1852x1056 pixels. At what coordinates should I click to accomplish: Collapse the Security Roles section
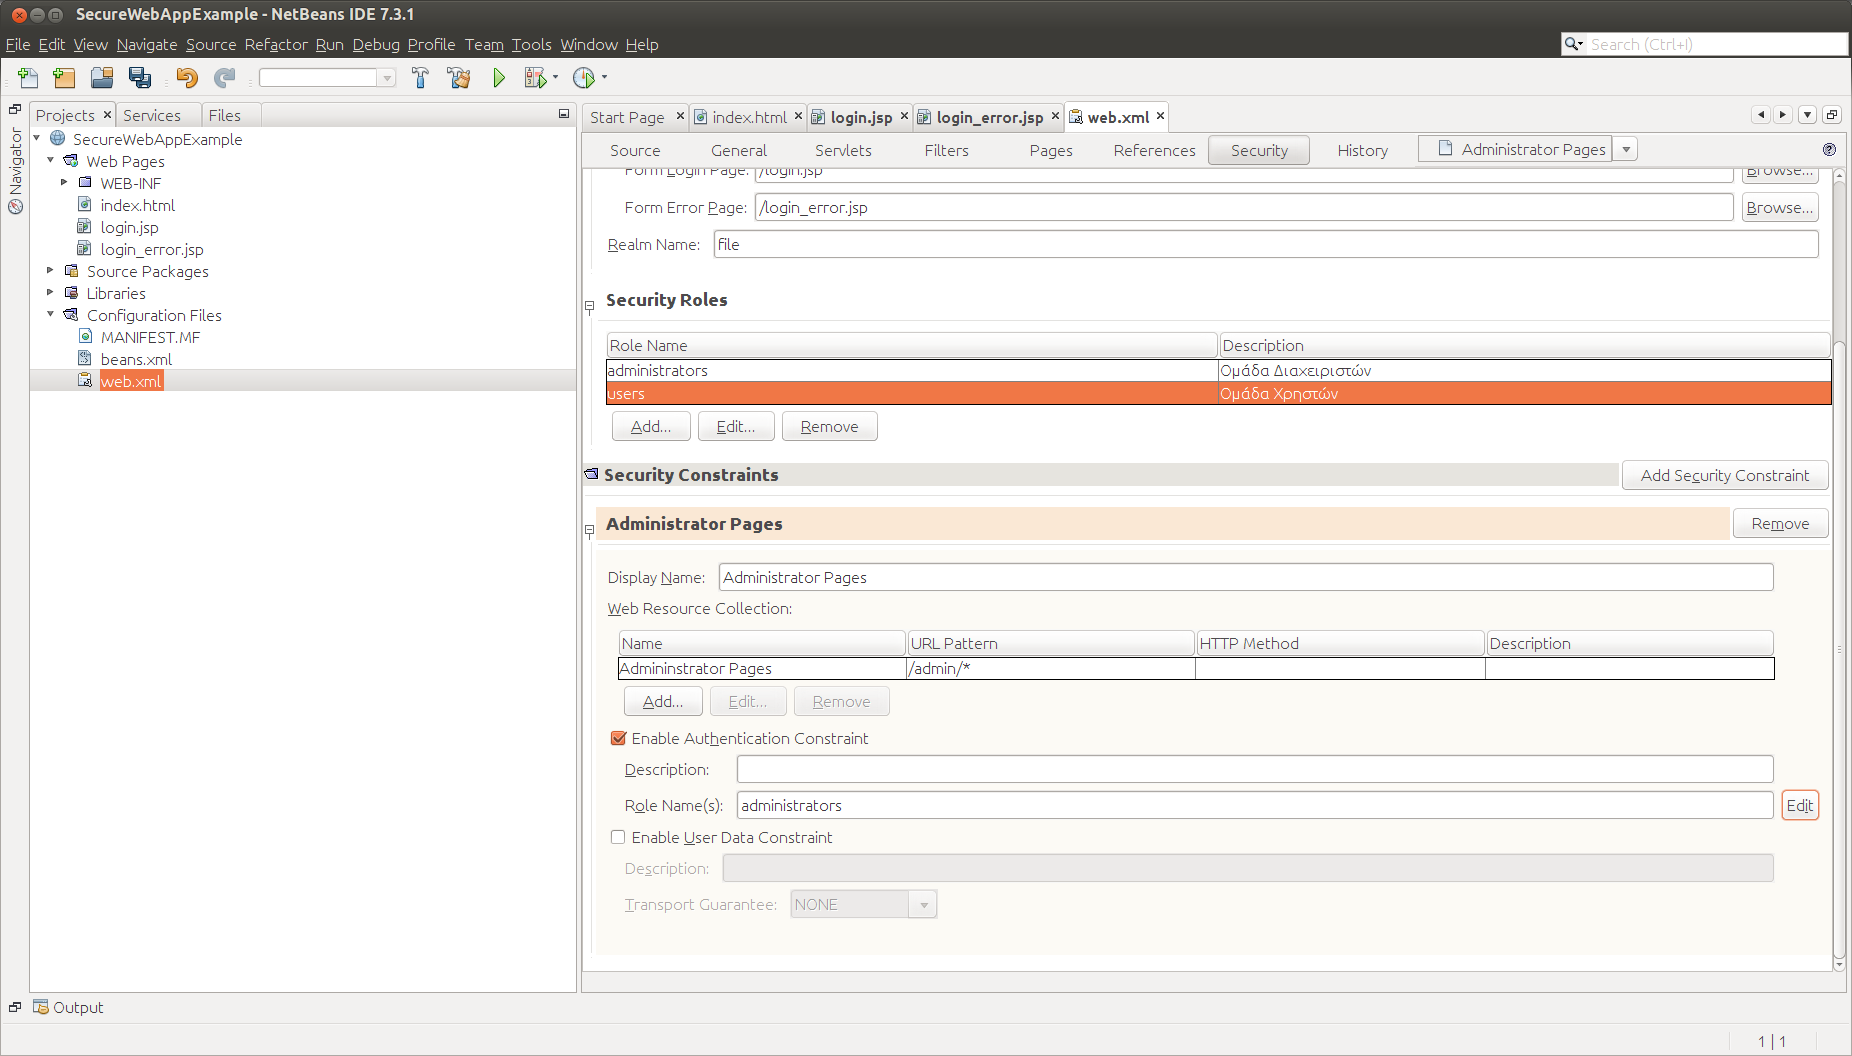(589, 306)
